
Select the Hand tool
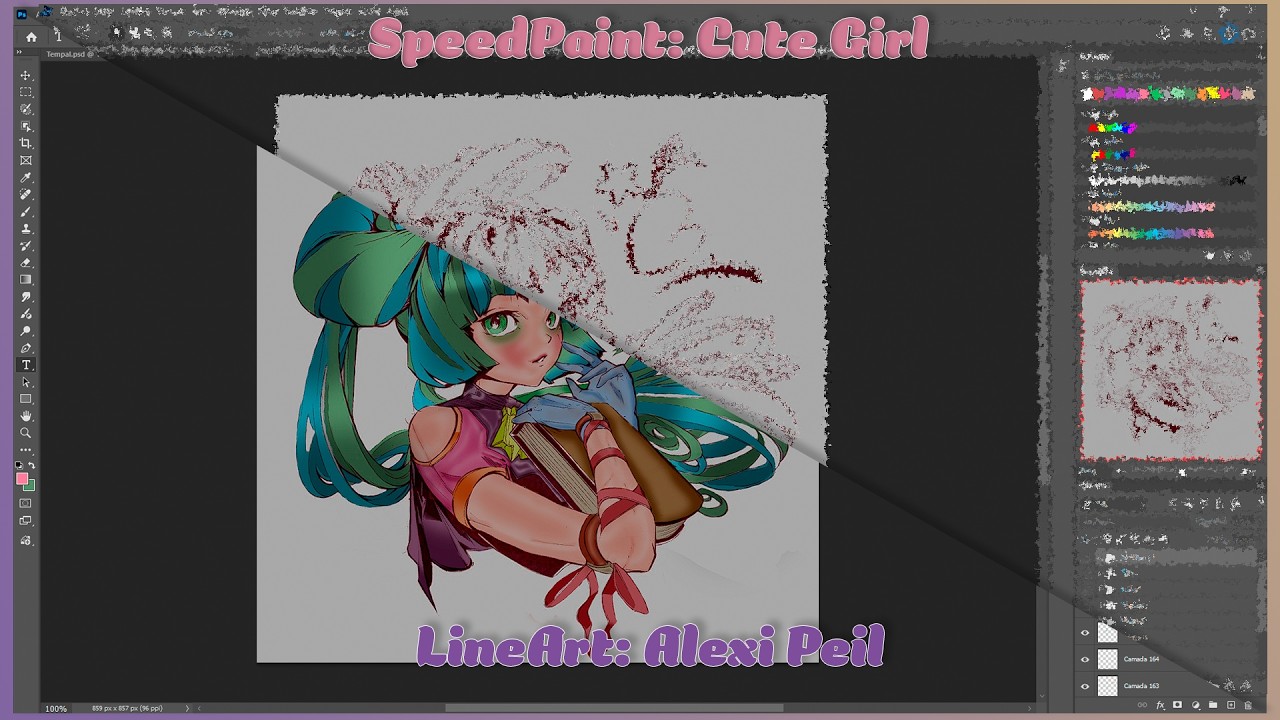point(26,416)
